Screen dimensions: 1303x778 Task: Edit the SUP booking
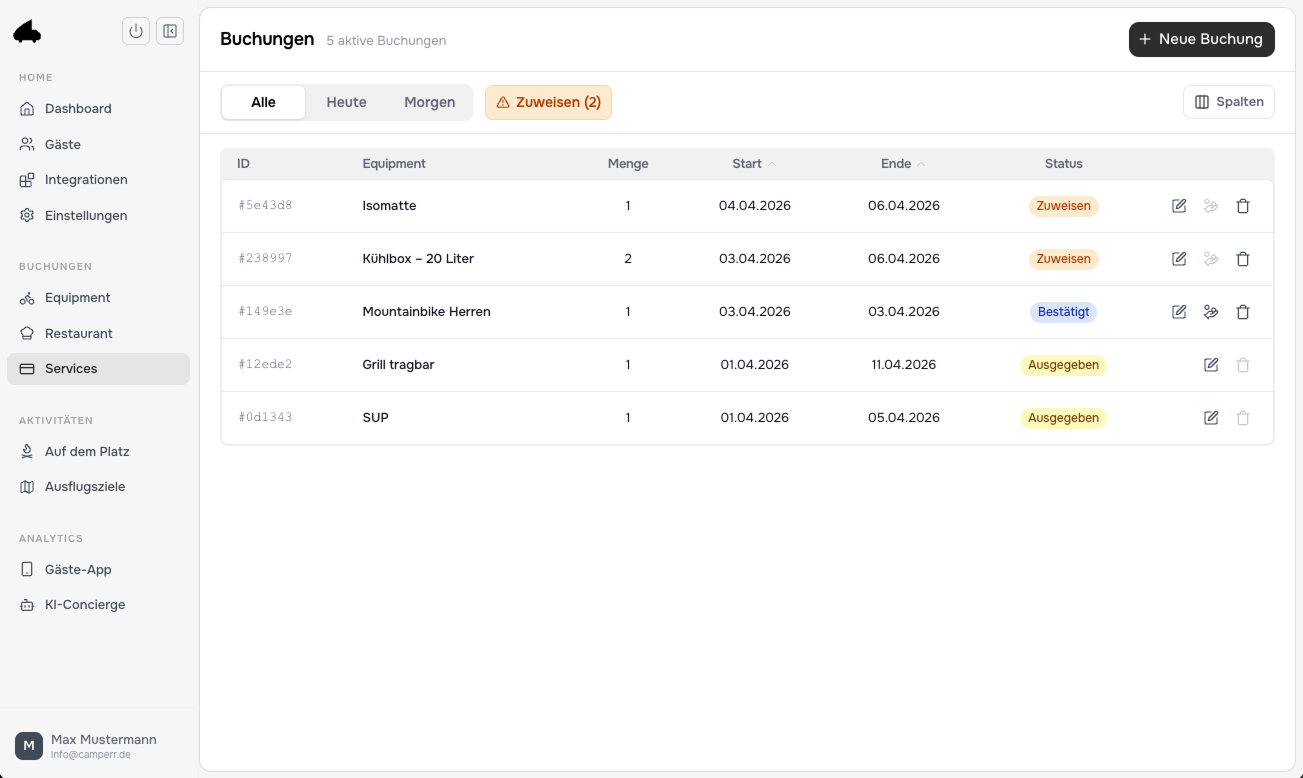pos(1211,418)
